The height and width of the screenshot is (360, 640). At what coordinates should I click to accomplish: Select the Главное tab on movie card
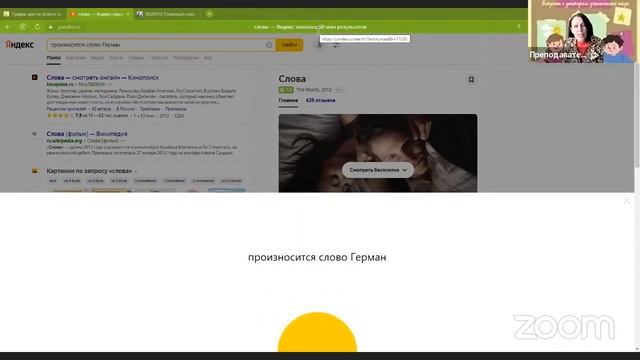pyautogui.click(x=288, y=100)
